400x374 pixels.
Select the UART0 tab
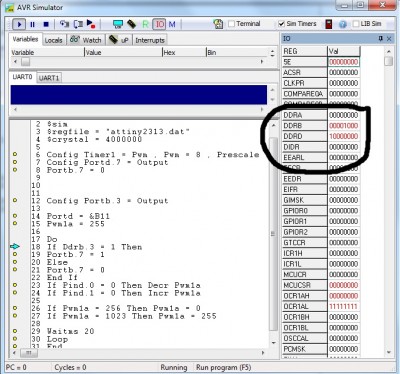[x=22, y=77]
